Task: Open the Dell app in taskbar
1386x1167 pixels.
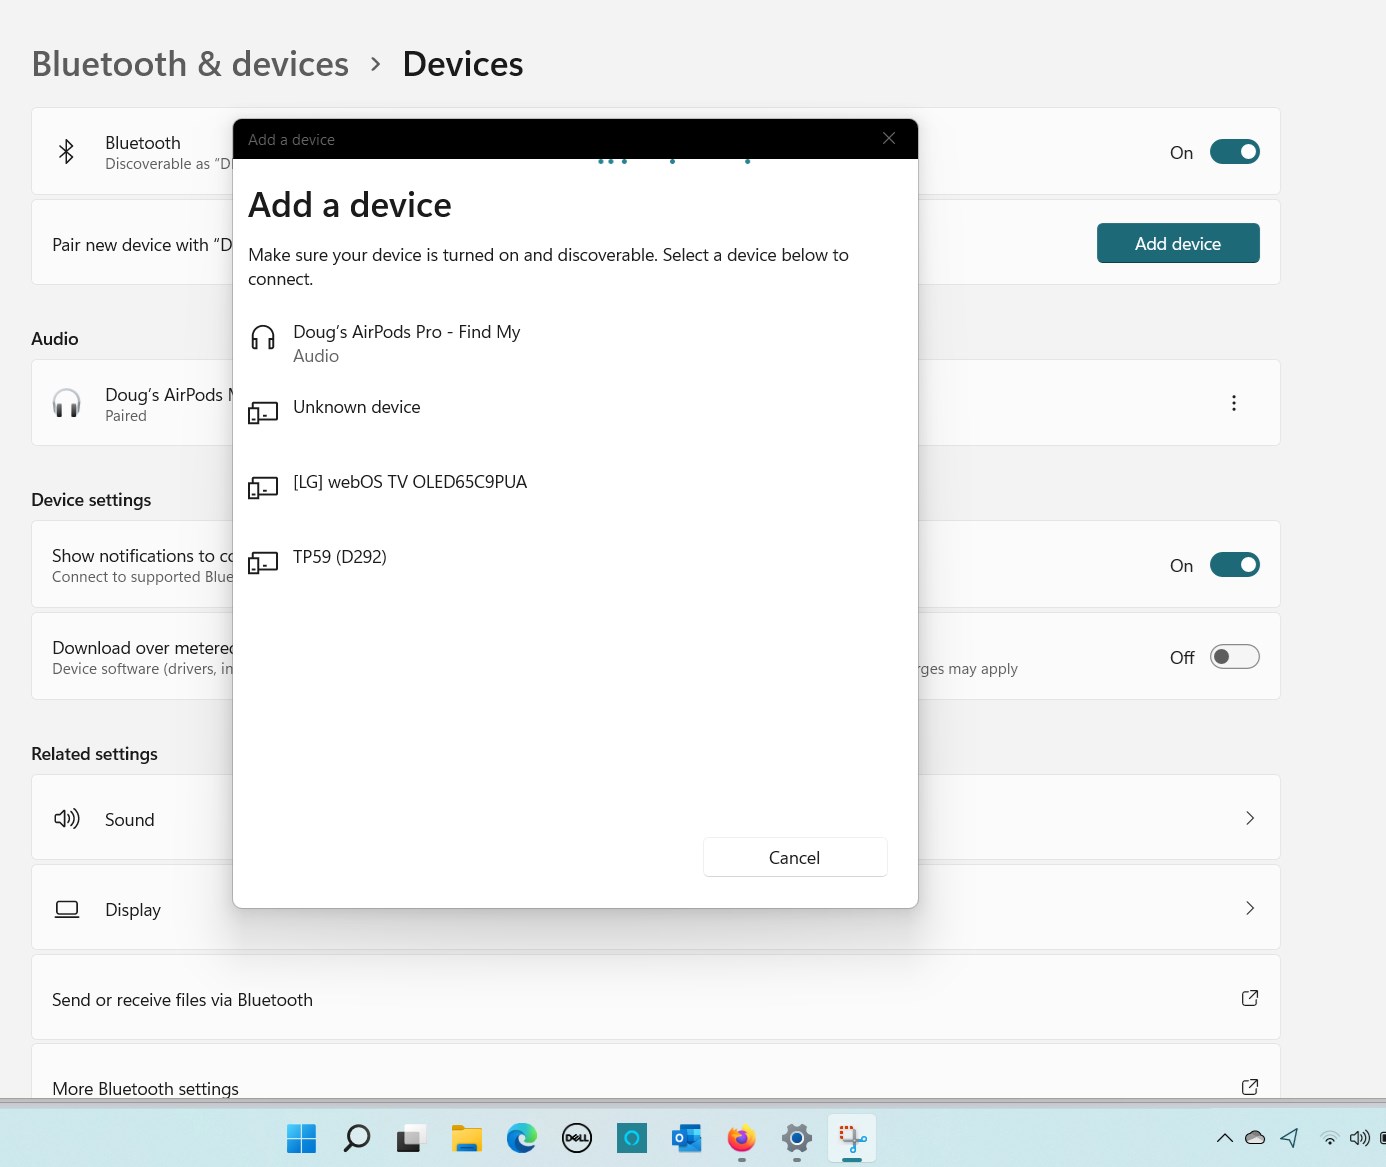Action: pos(577,1138)
